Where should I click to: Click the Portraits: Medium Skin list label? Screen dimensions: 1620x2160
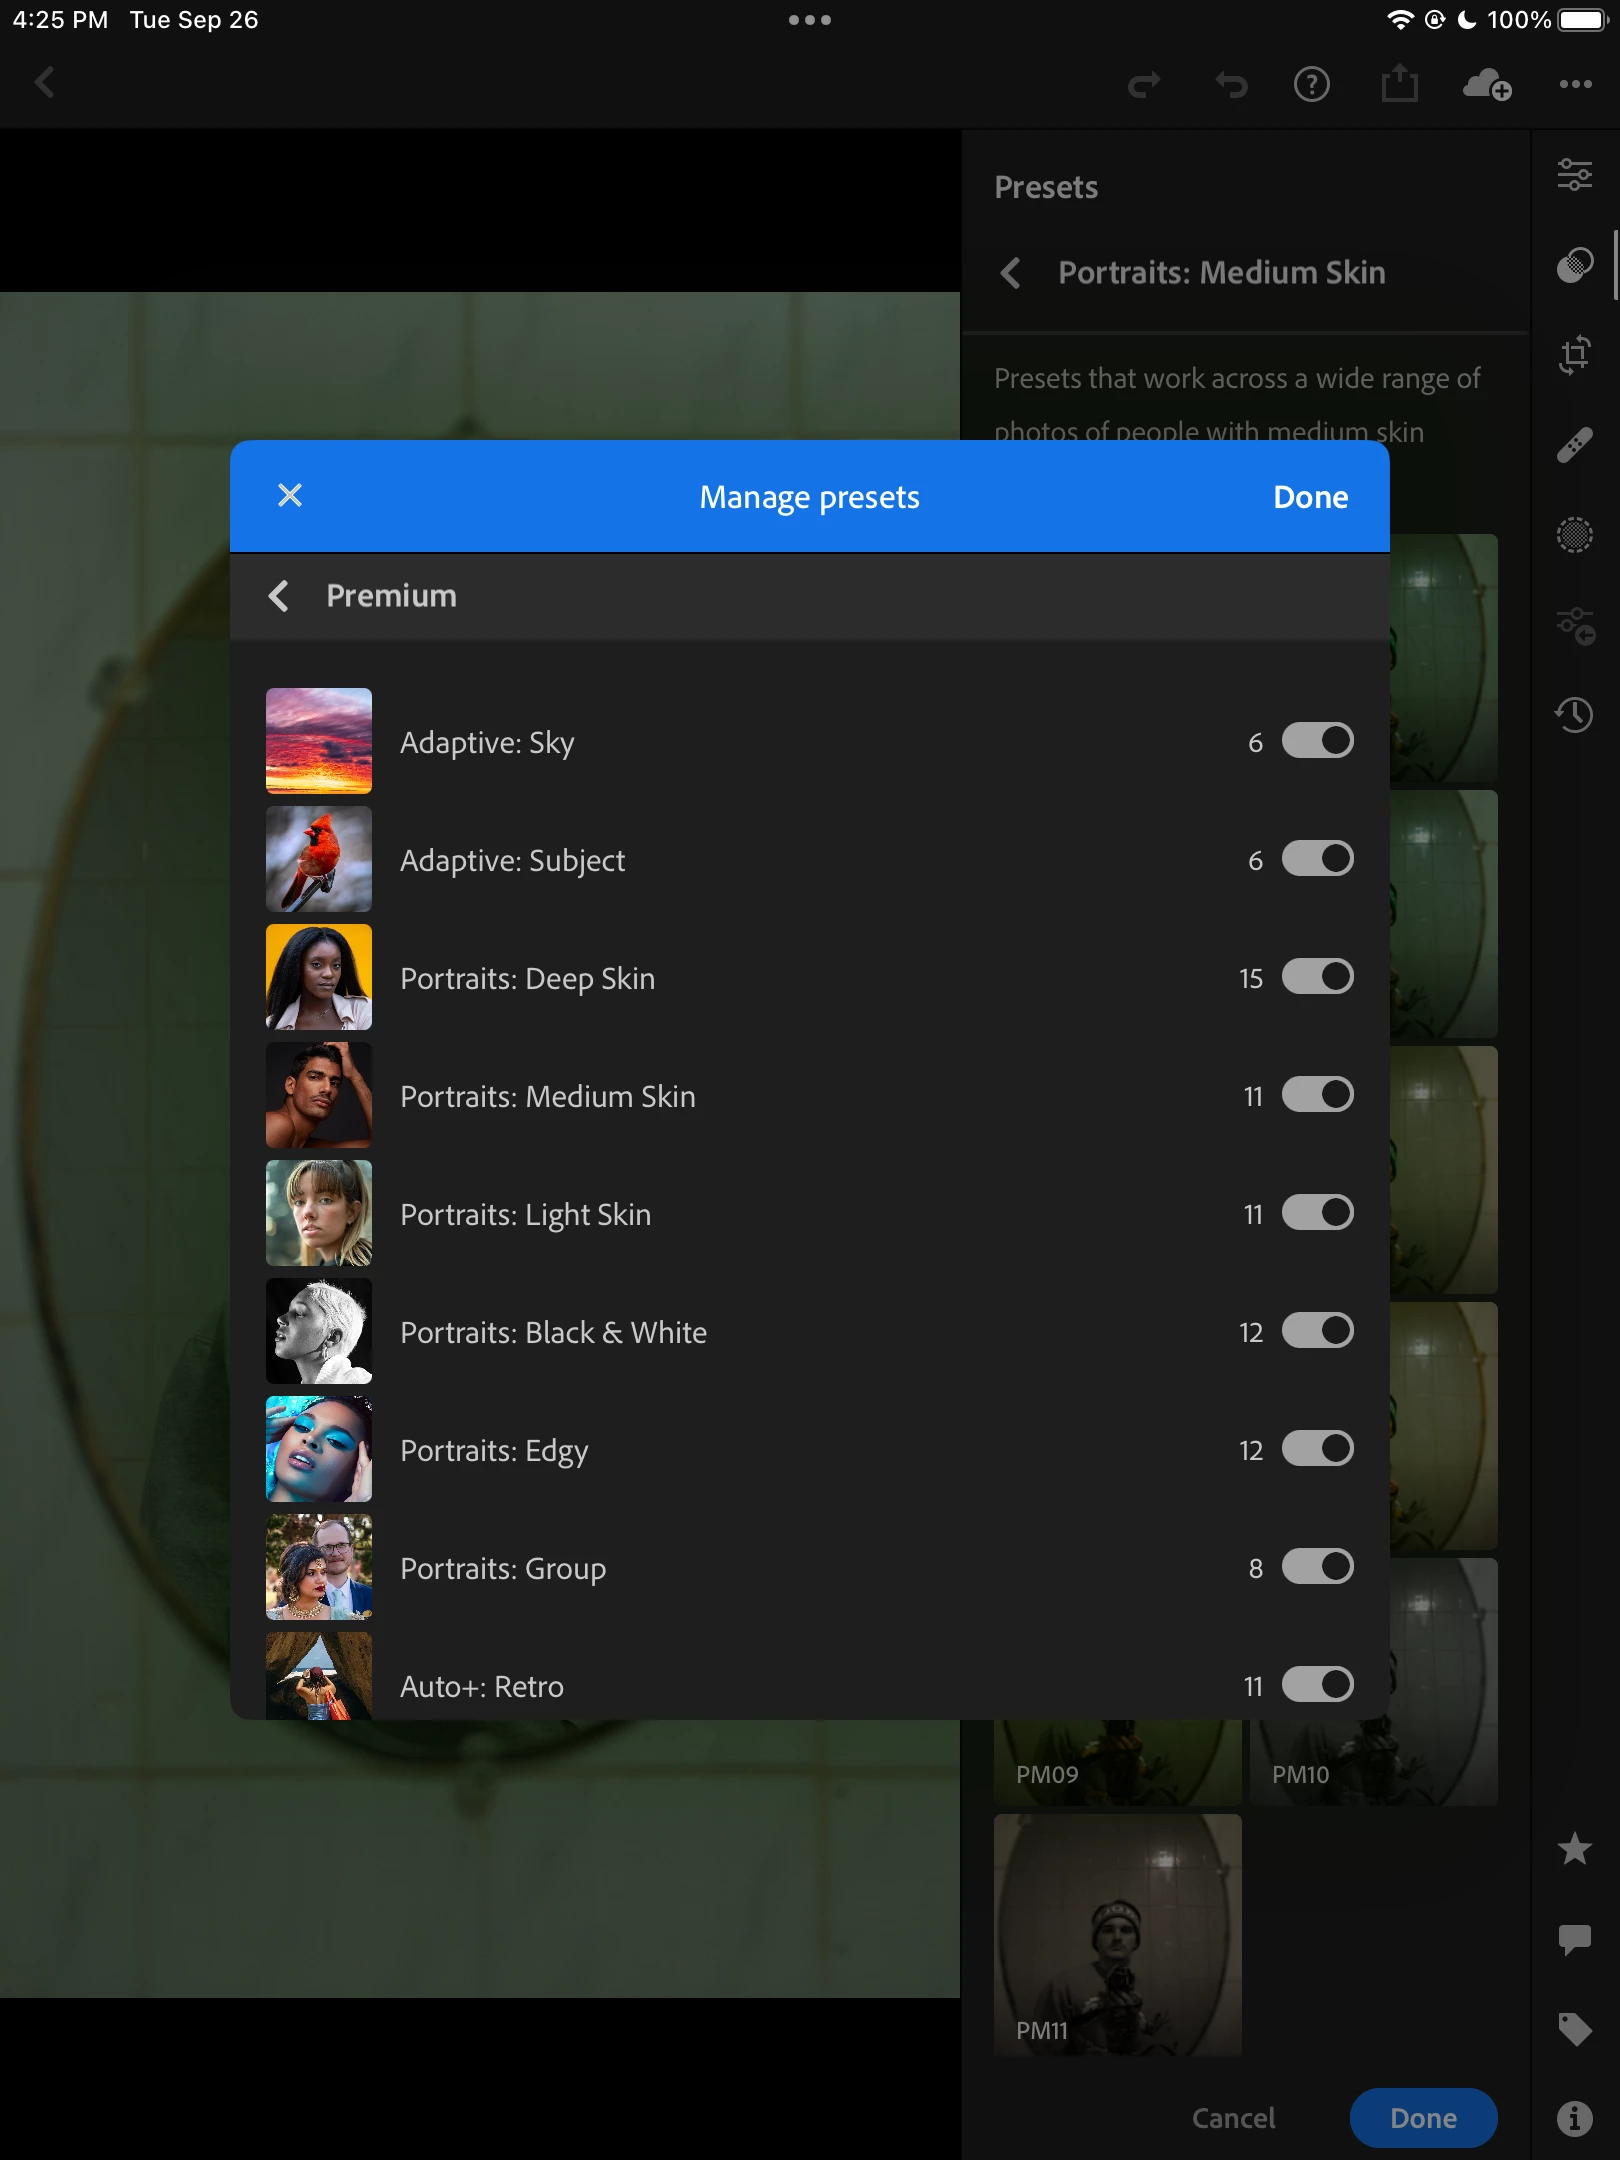[x=548, y=1097]
